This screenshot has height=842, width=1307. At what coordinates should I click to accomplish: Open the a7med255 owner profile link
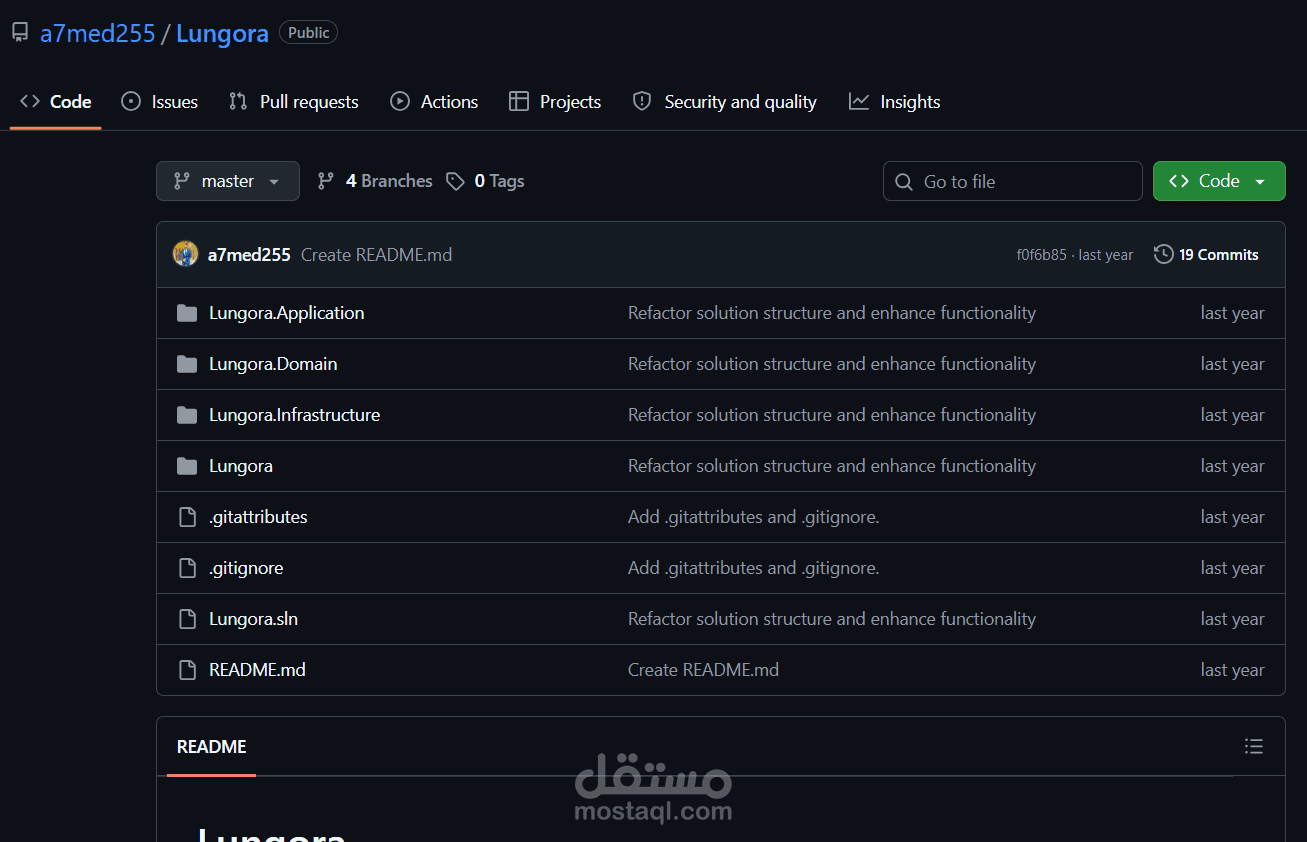coord(97,33)
